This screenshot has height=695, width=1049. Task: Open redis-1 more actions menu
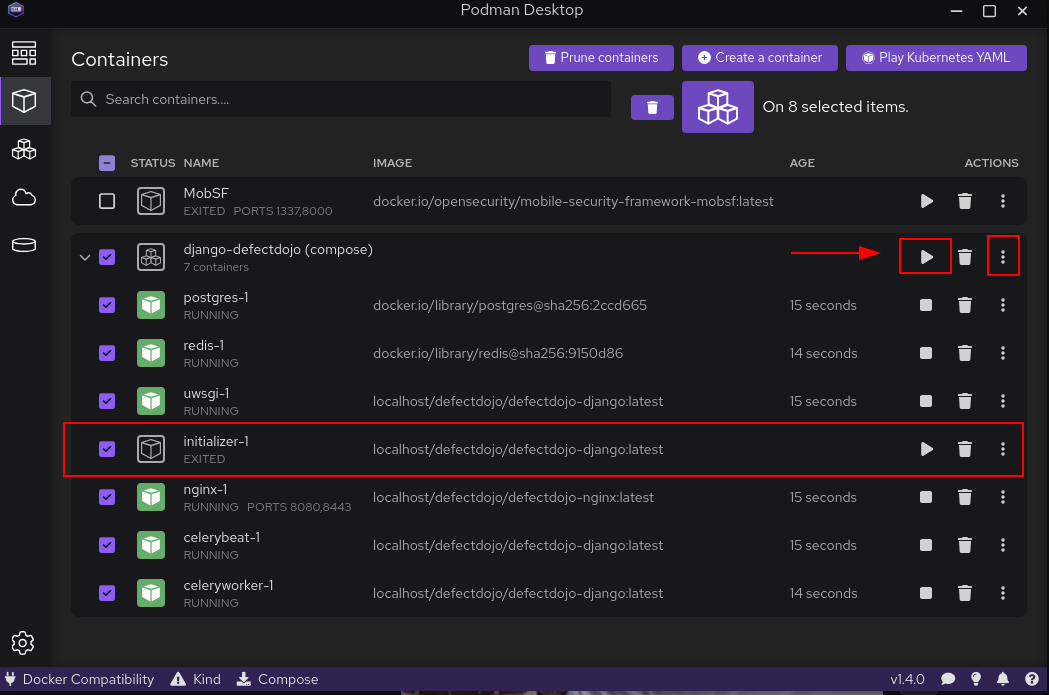1002,353
